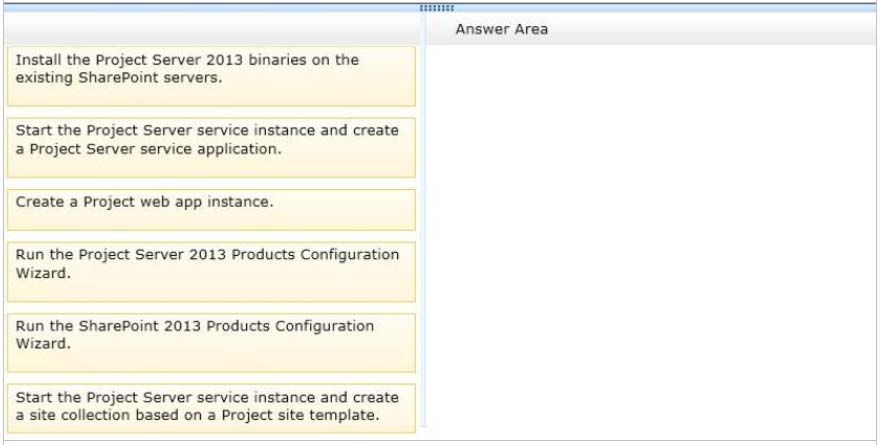Click the empty right side of the Answer Area header
This screenshot has width=881, height=445.
tap(714, 29)
